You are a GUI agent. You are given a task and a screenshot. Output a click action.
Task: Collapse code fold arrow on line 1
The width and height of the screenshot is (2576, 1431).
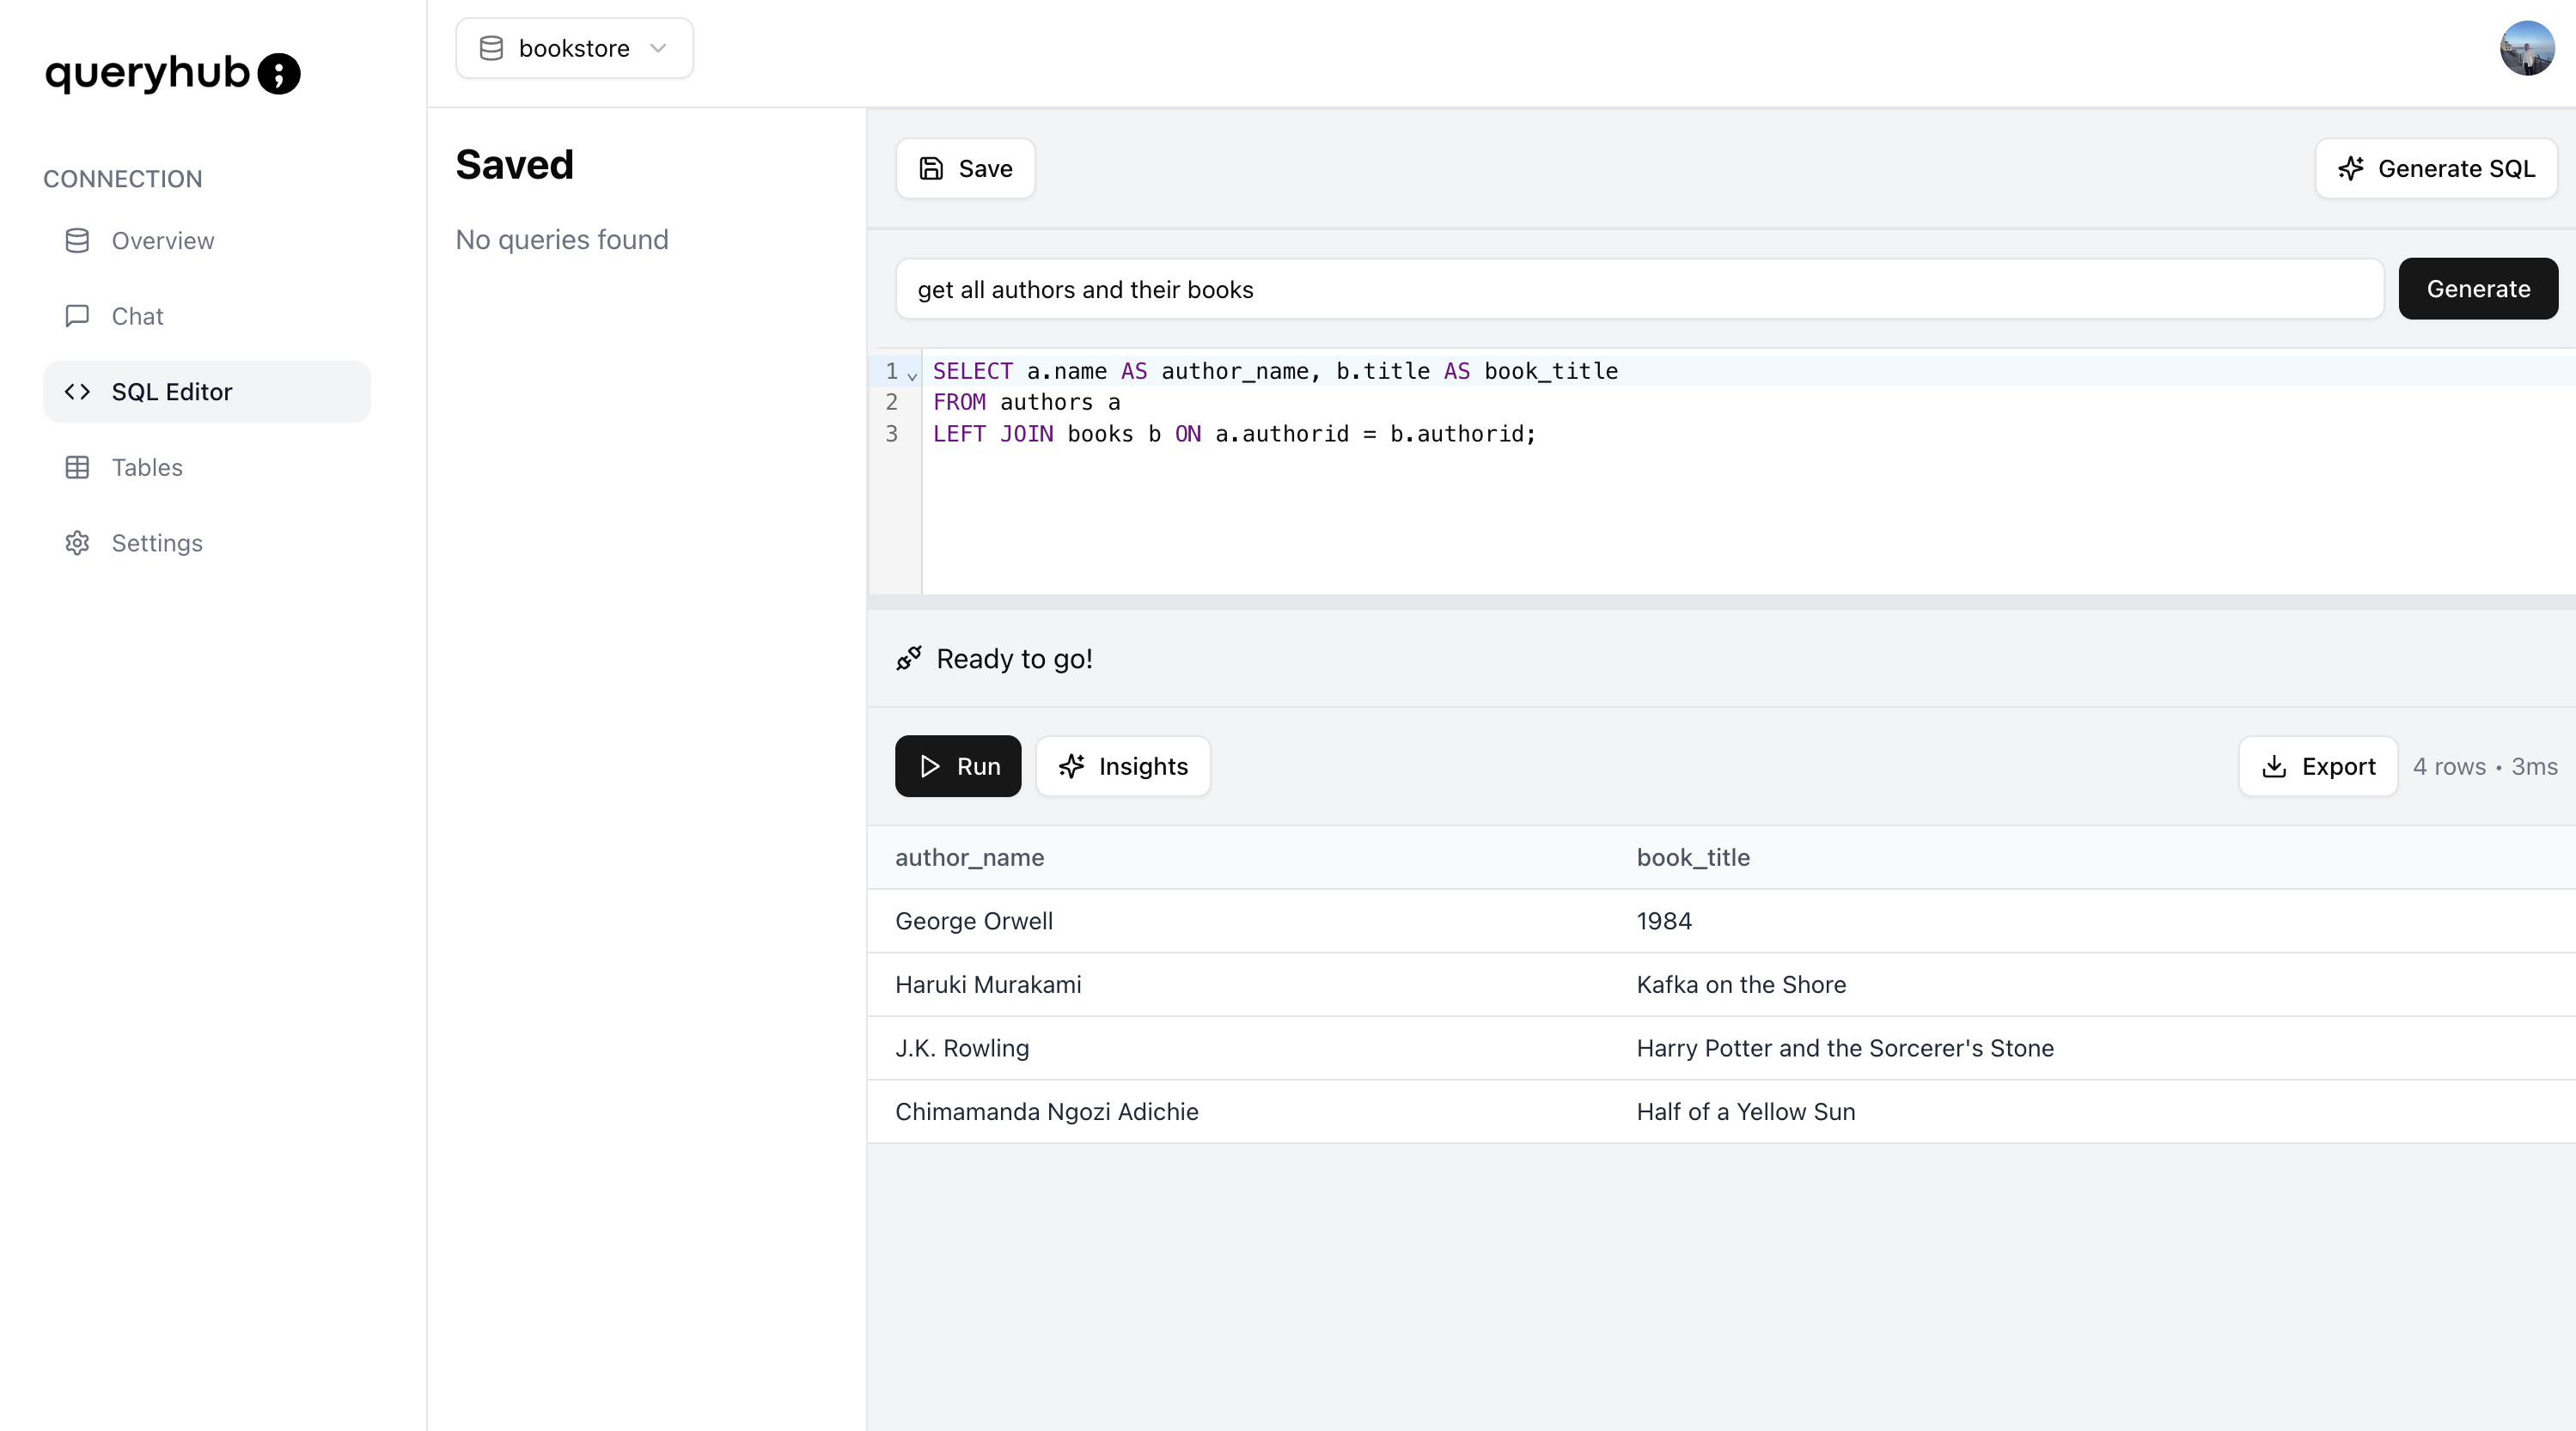click(912, 376)
